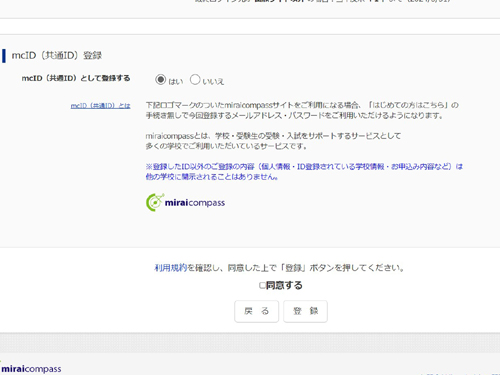
Task: Click the paragraph starting 下記ロゴマーク
Action: pyautogui.click(x=302, y=110)
